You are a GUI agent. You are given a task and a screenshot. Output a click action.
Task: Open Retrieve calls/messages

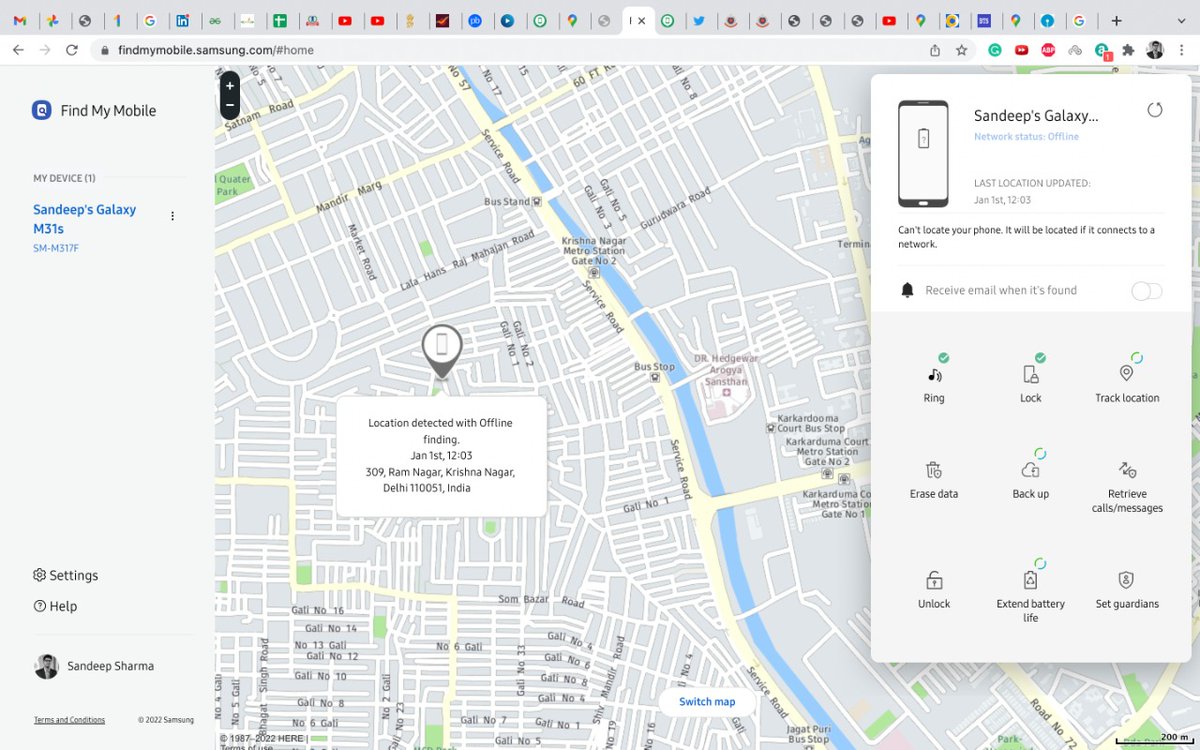point(1127,486)
